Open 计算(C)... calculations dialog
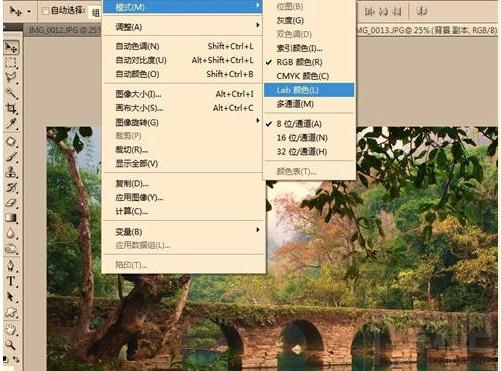The width and height of the screenshot is (501, 371). pos(183,211)
